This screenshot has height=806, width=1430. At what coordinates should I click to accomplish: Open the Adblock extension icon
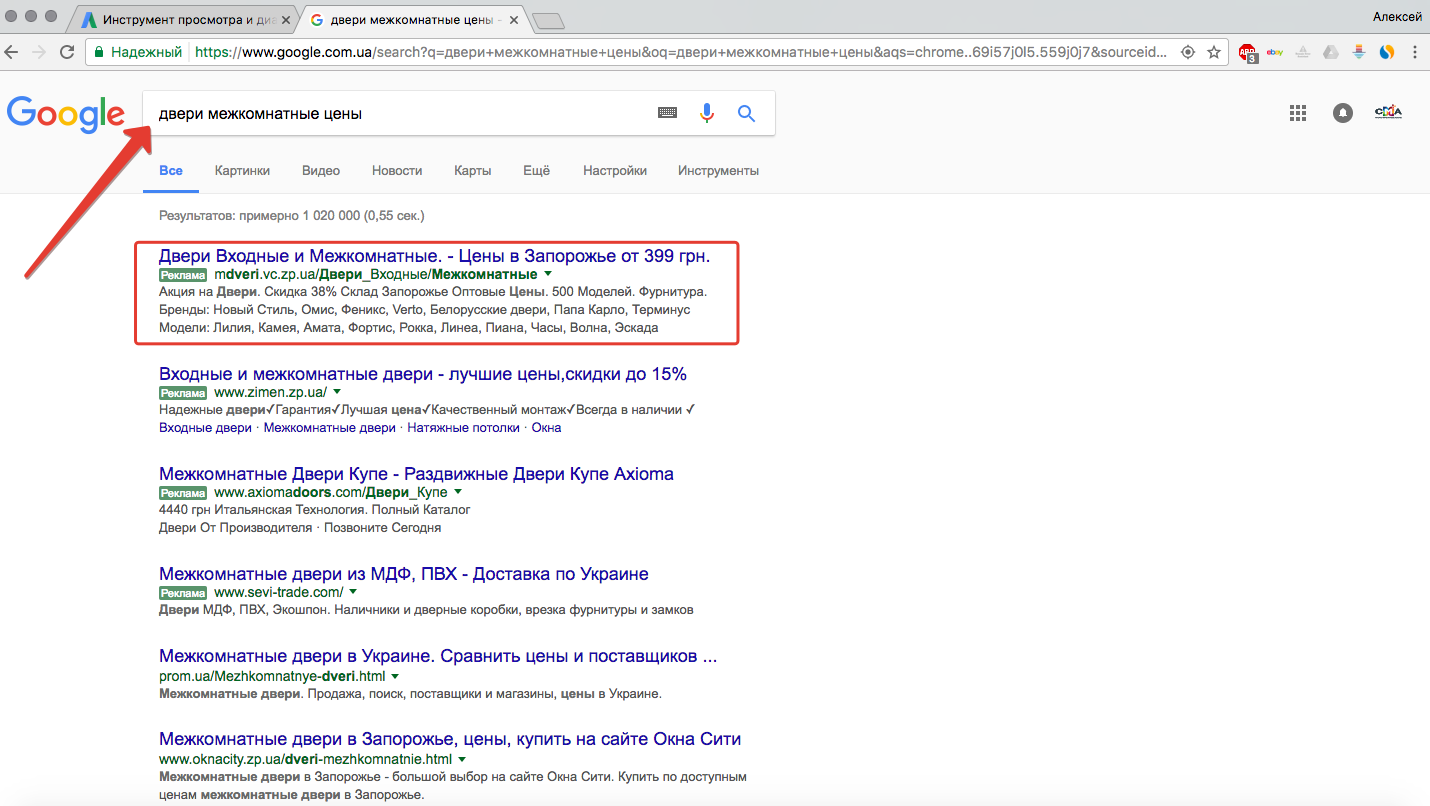click(x=1248, y=53)
